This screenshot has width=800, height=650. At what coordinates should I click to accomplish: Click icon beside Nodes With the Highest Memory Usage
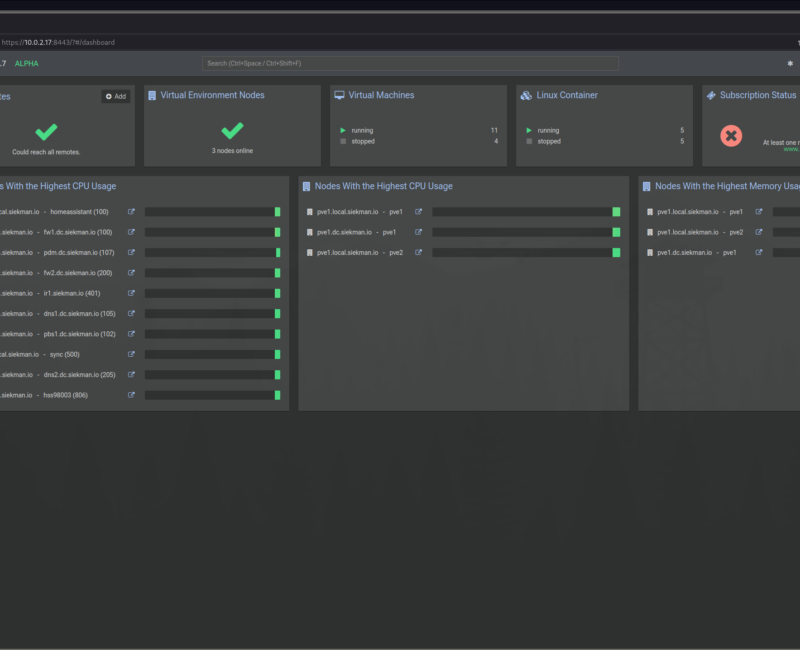tap(646, 187)
